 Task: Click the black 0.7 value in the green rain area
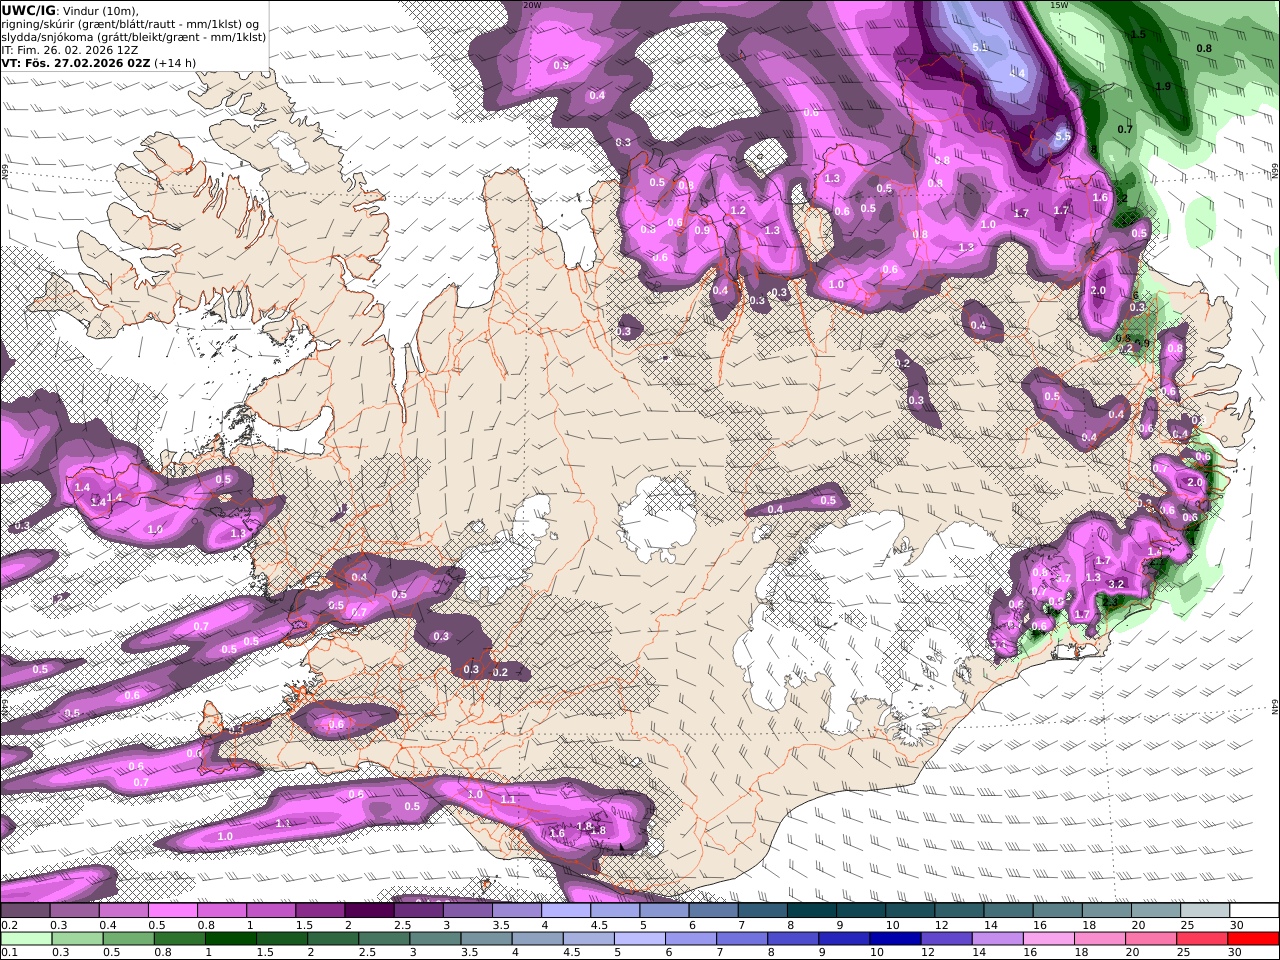(x=1125, y=129)
